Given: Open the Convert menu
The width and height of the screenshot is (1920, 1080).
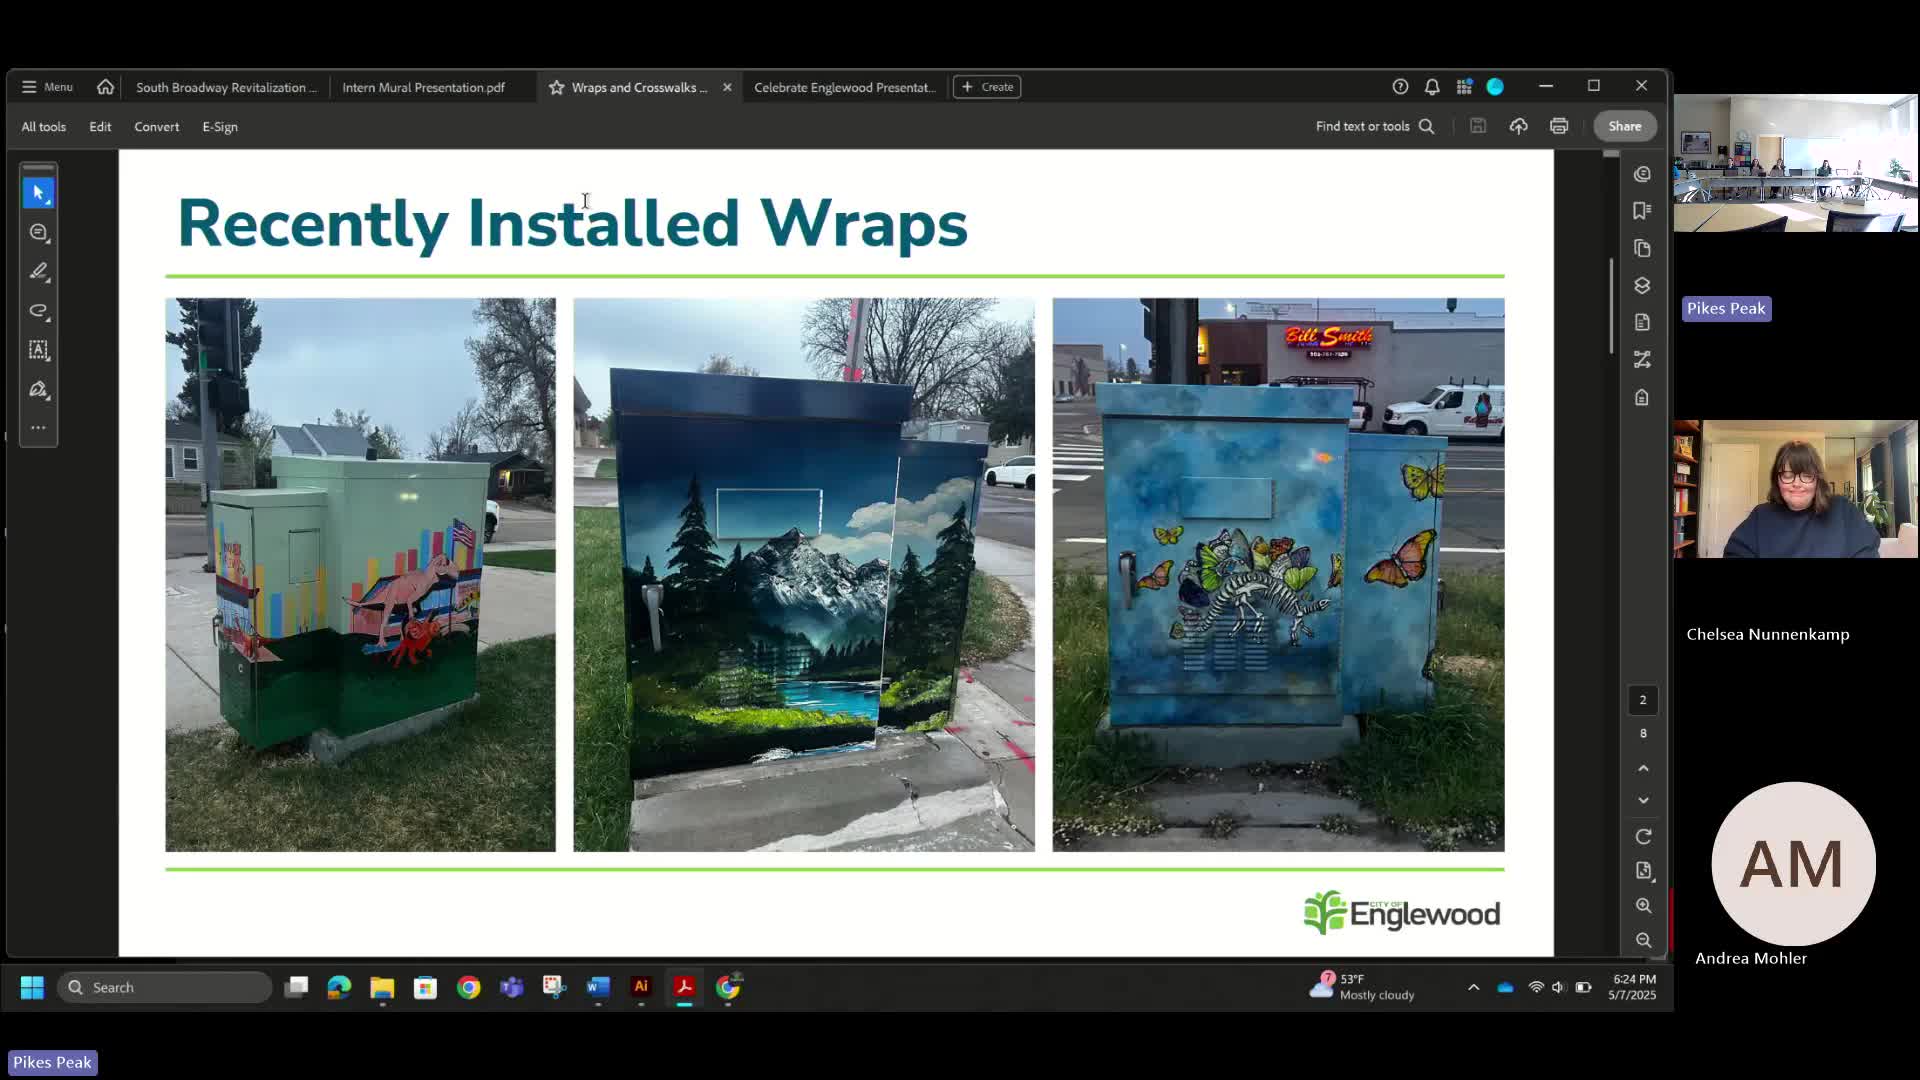Looking at the screenshot, I should [x=156, y=127].
